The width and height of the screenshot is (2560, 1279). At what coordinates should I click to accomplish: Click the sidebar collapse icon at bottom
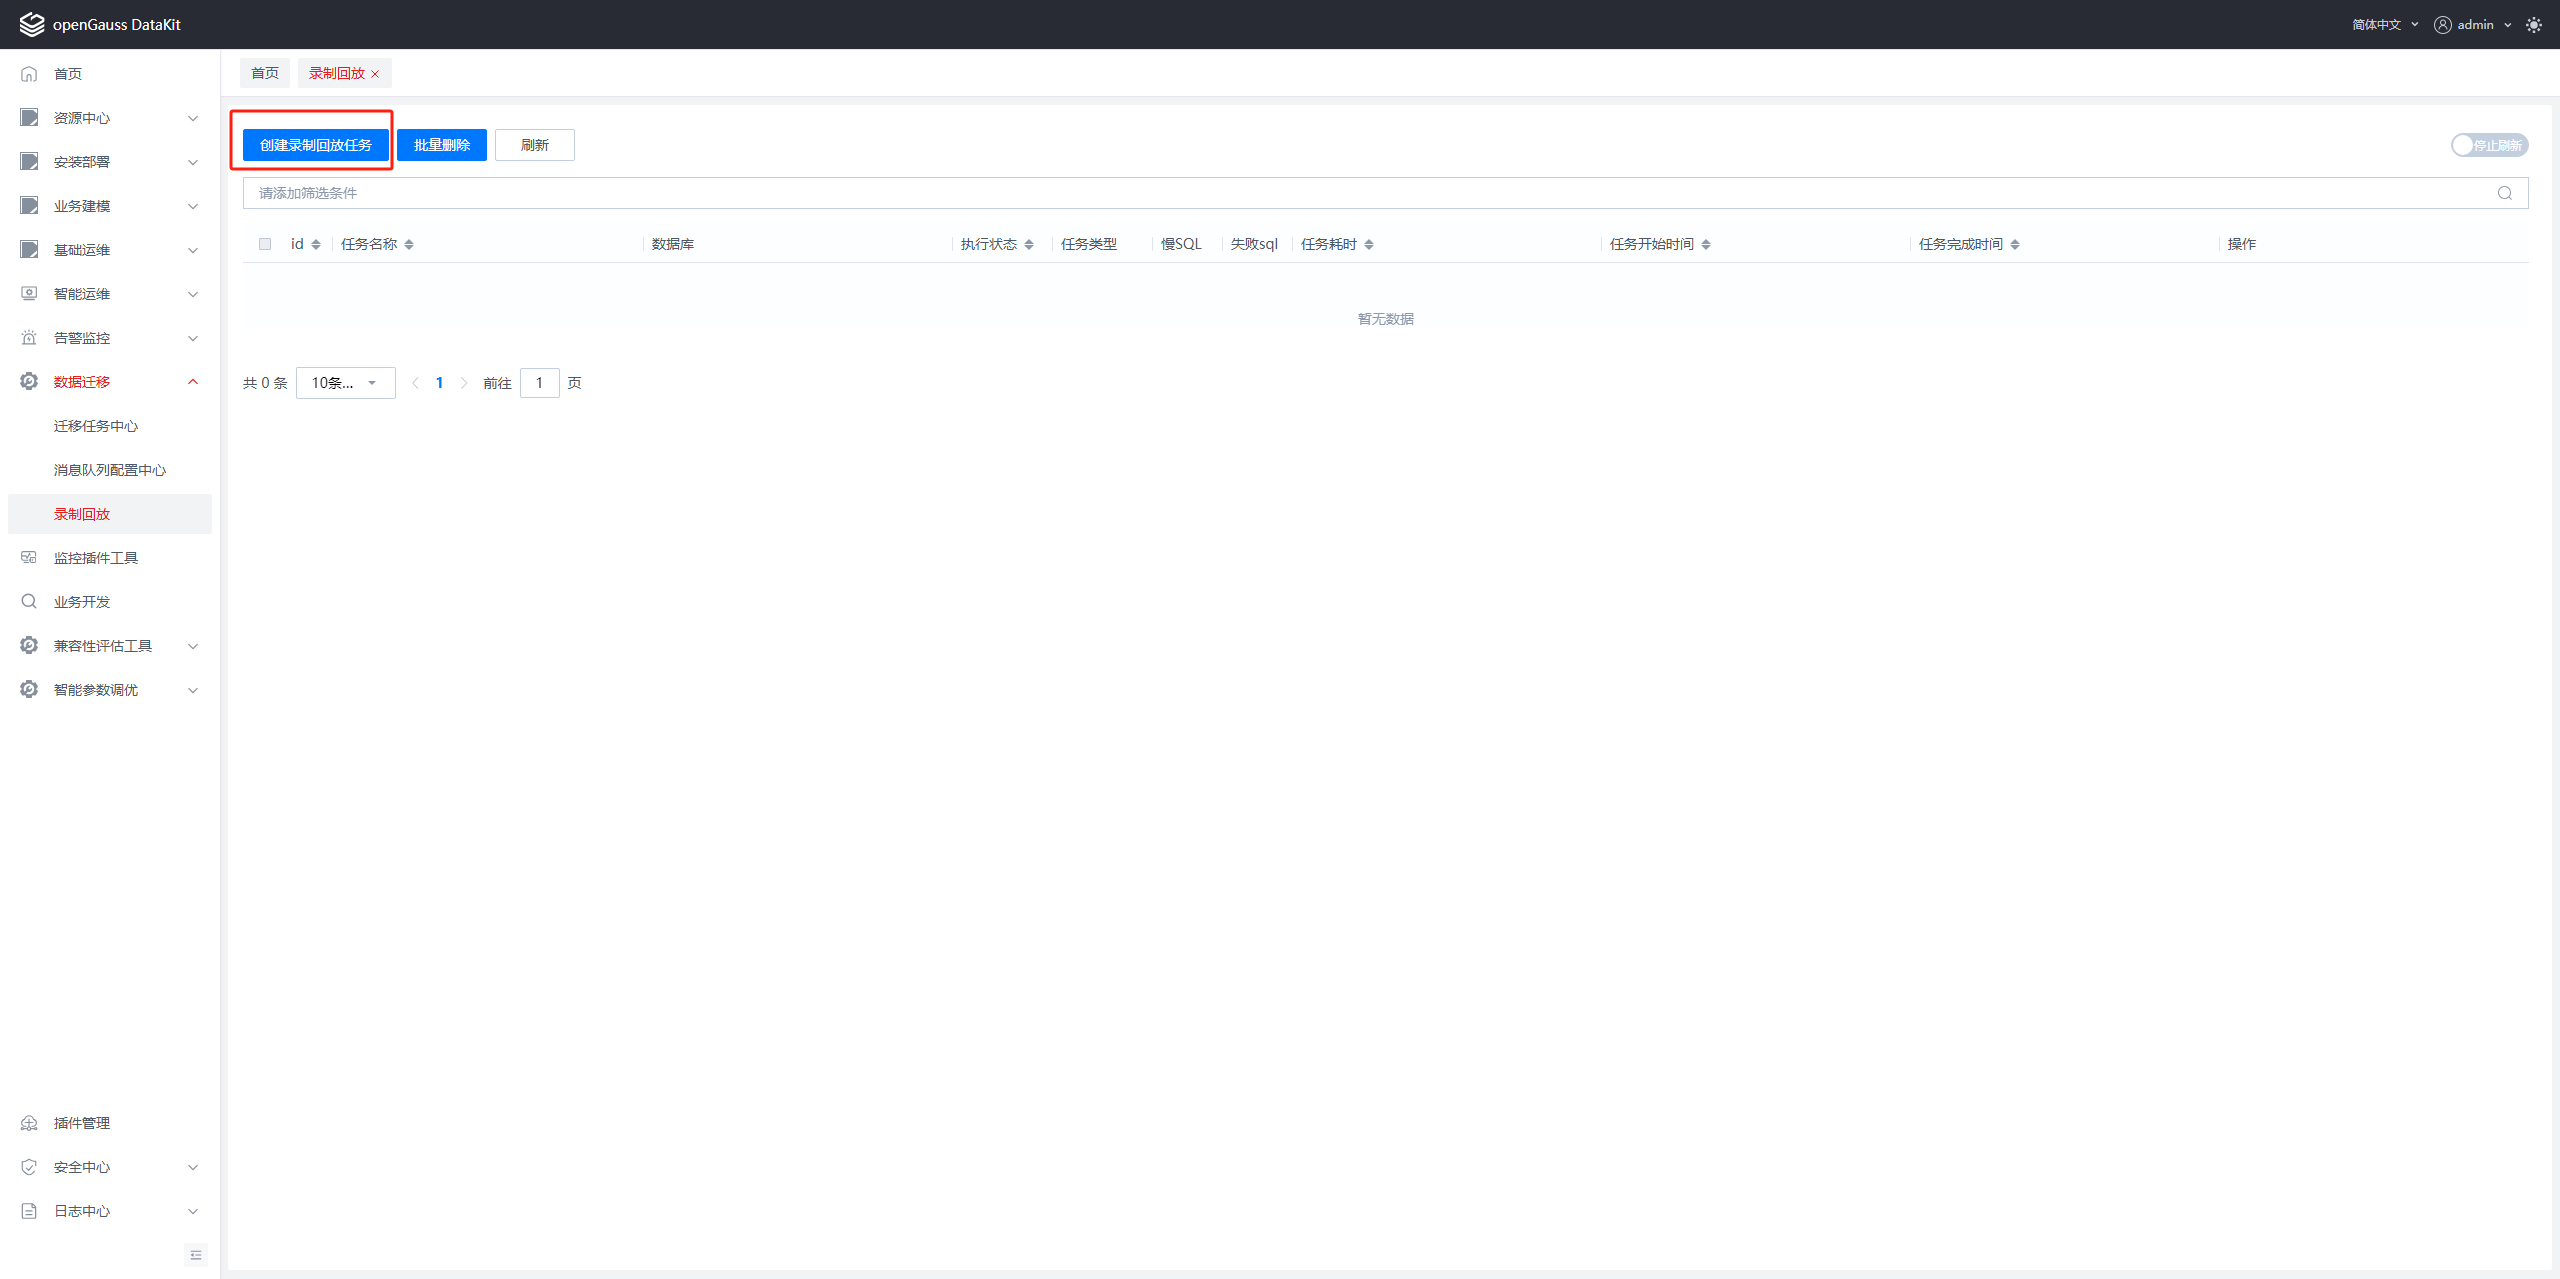click(196, 1255)
